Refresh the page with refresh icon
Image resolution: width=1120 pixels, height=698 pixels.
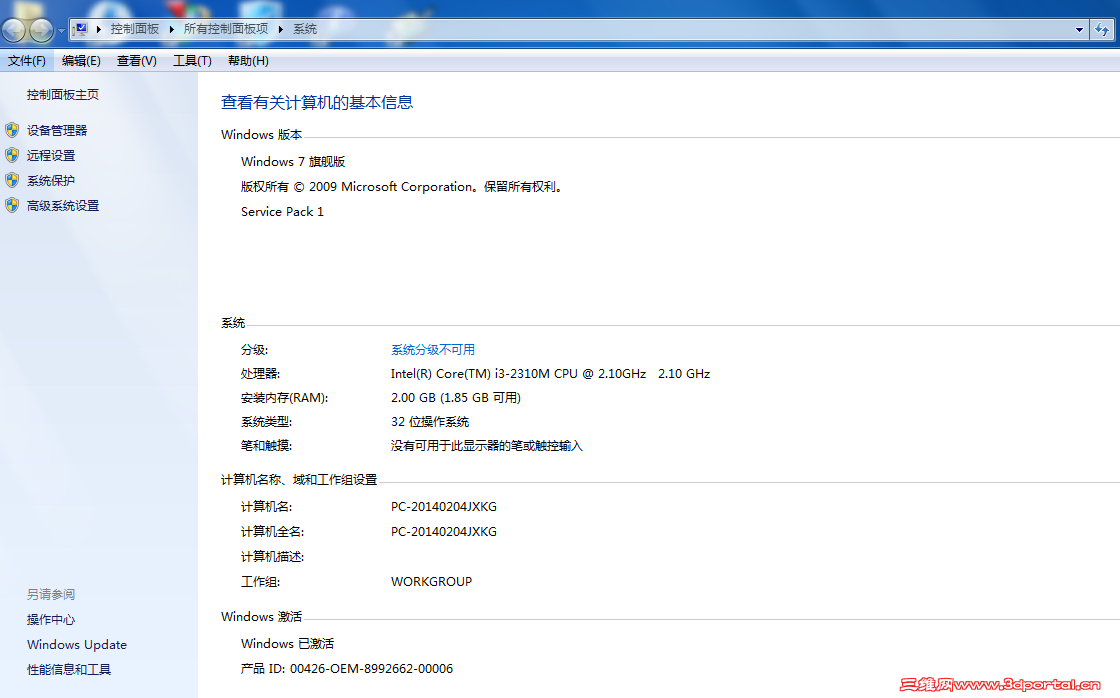pyautogui.click(x=1102, y=29)
